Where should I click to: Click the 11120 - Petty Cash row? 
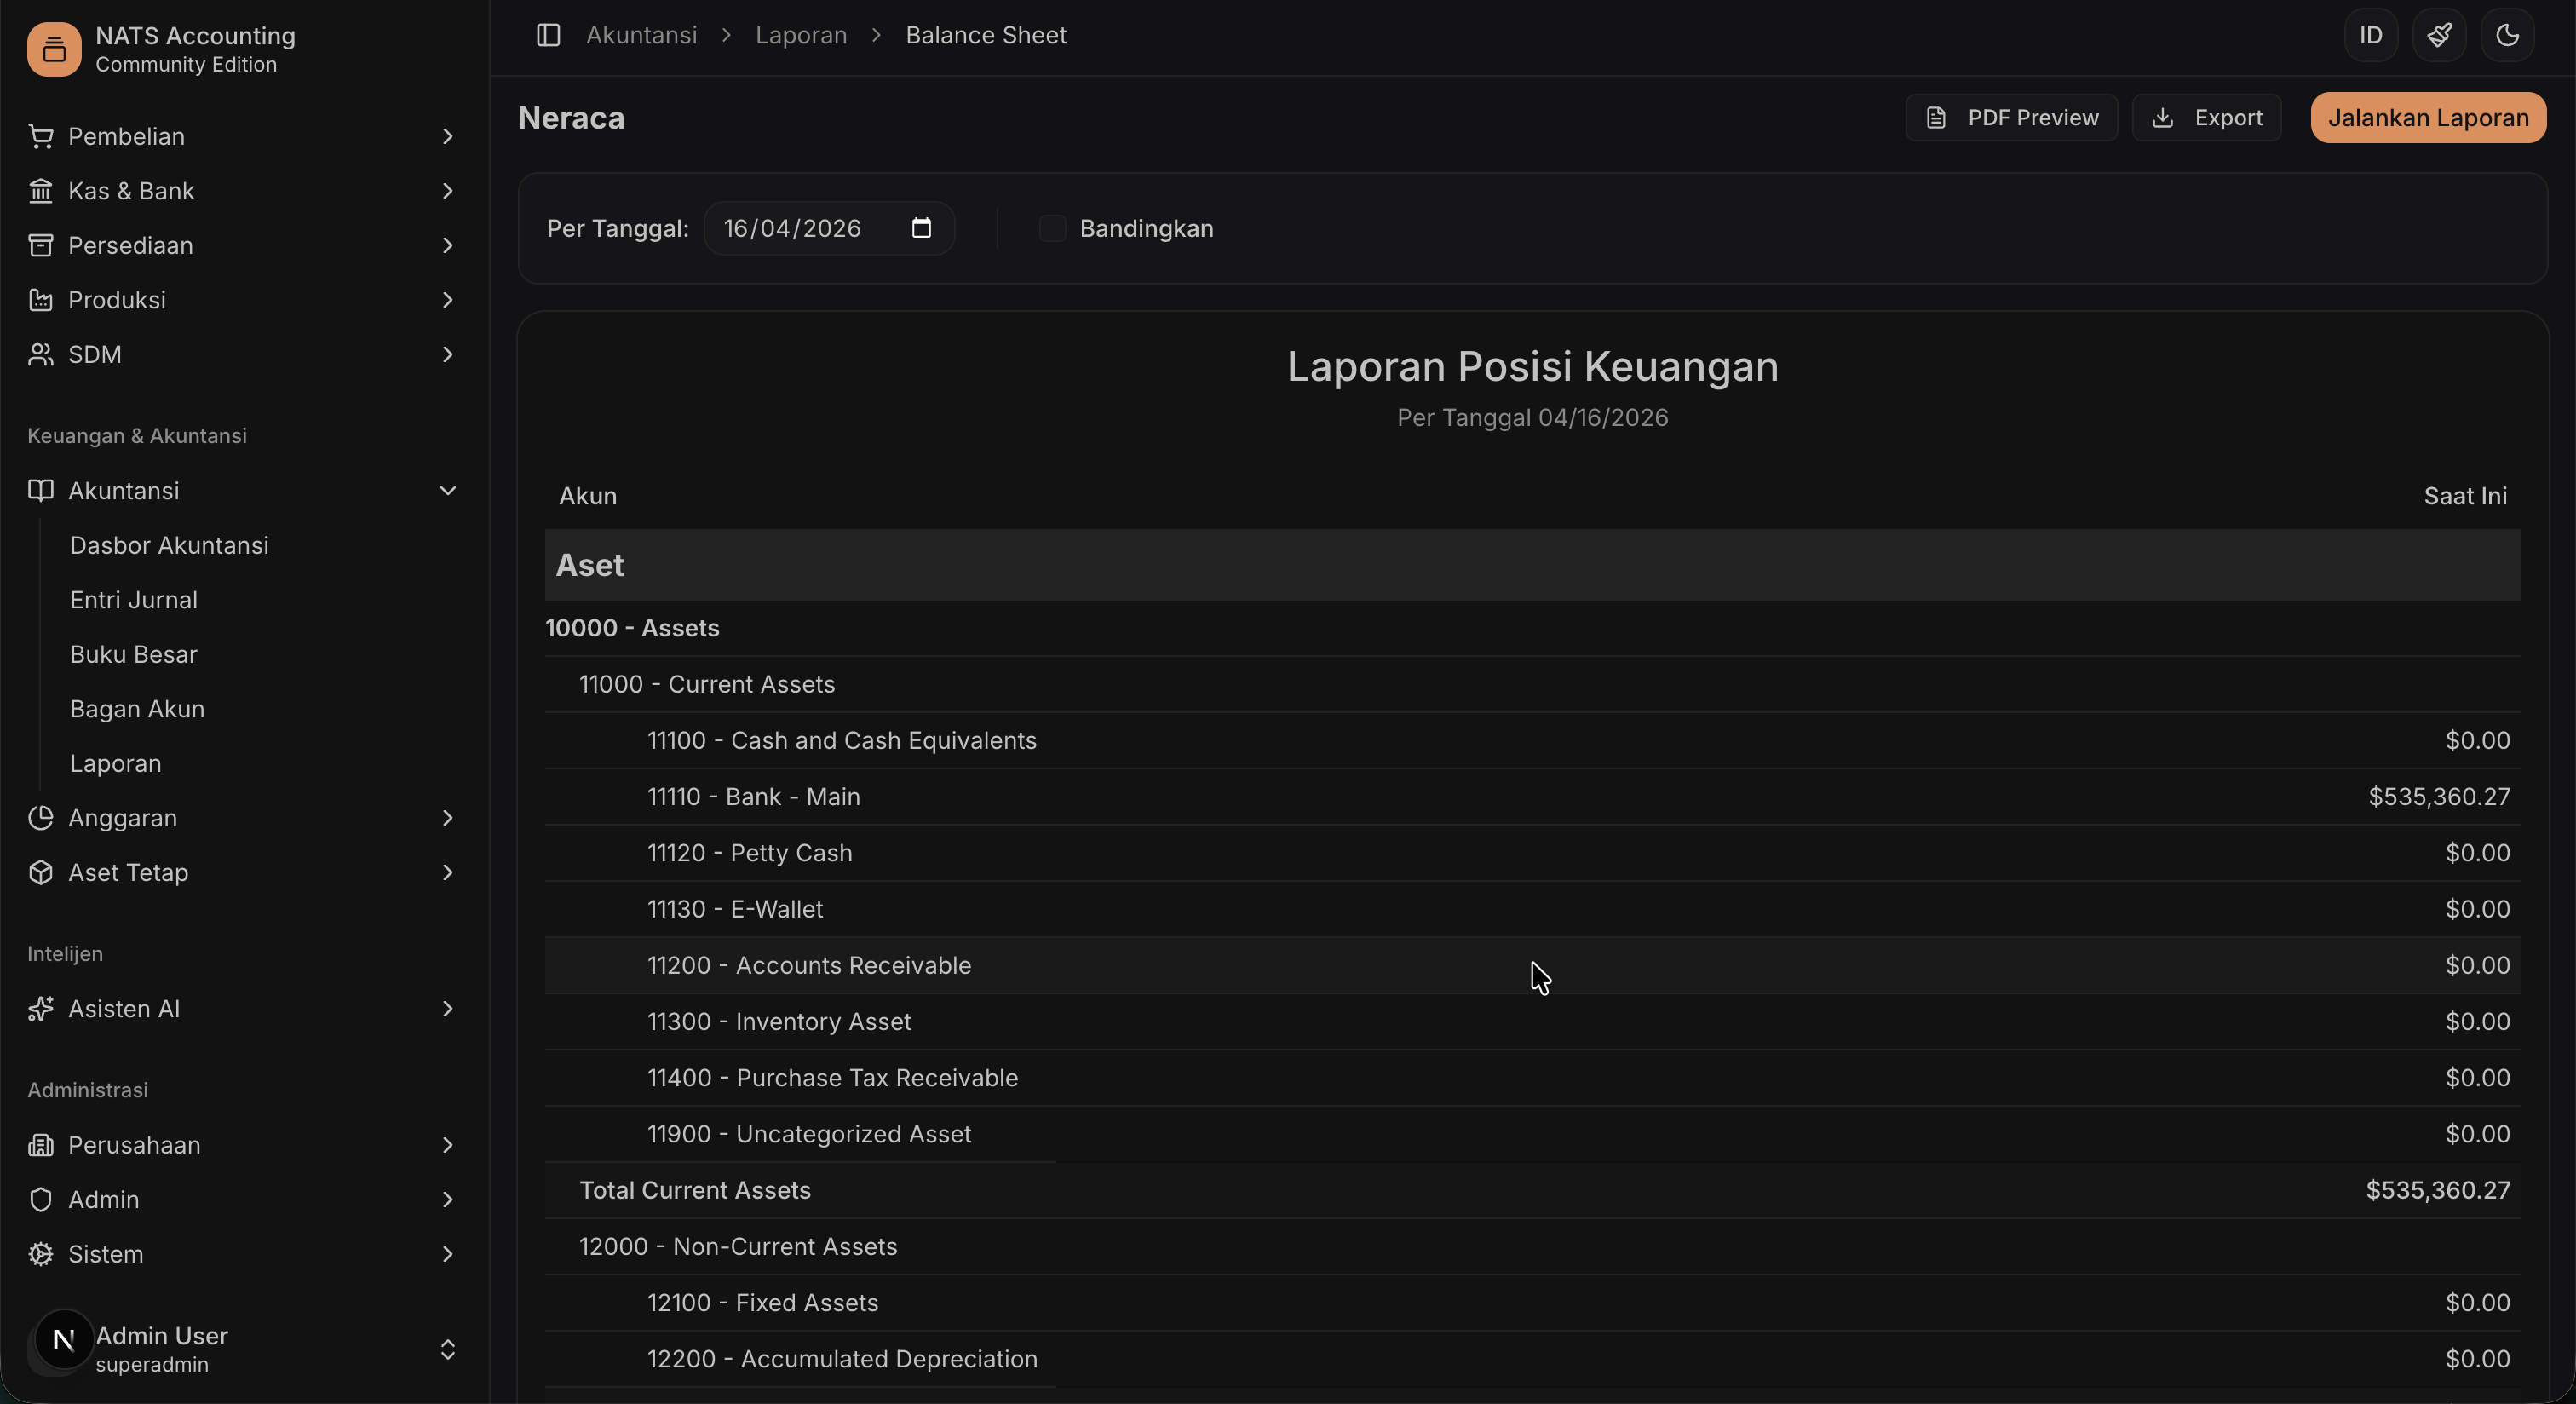(1532, 853)
